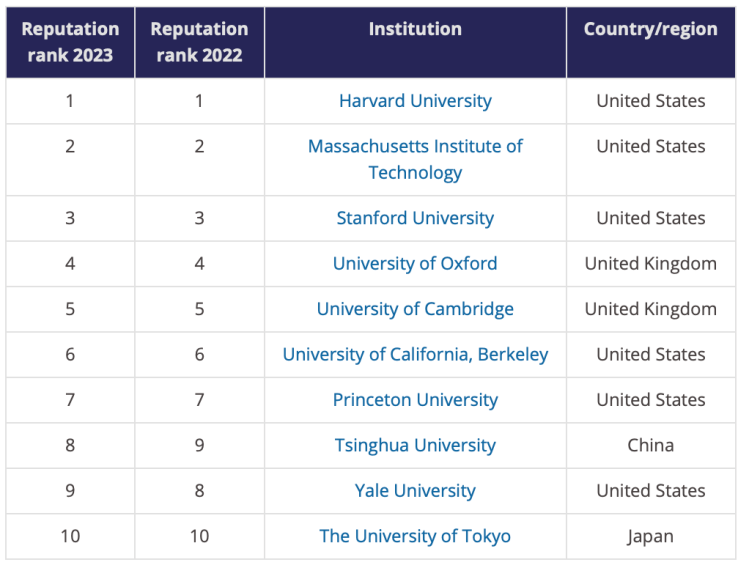This screenshot has height=576, width=749.
Task: Click the Reputation rank 2023 column header
Action: pos(70,42)
